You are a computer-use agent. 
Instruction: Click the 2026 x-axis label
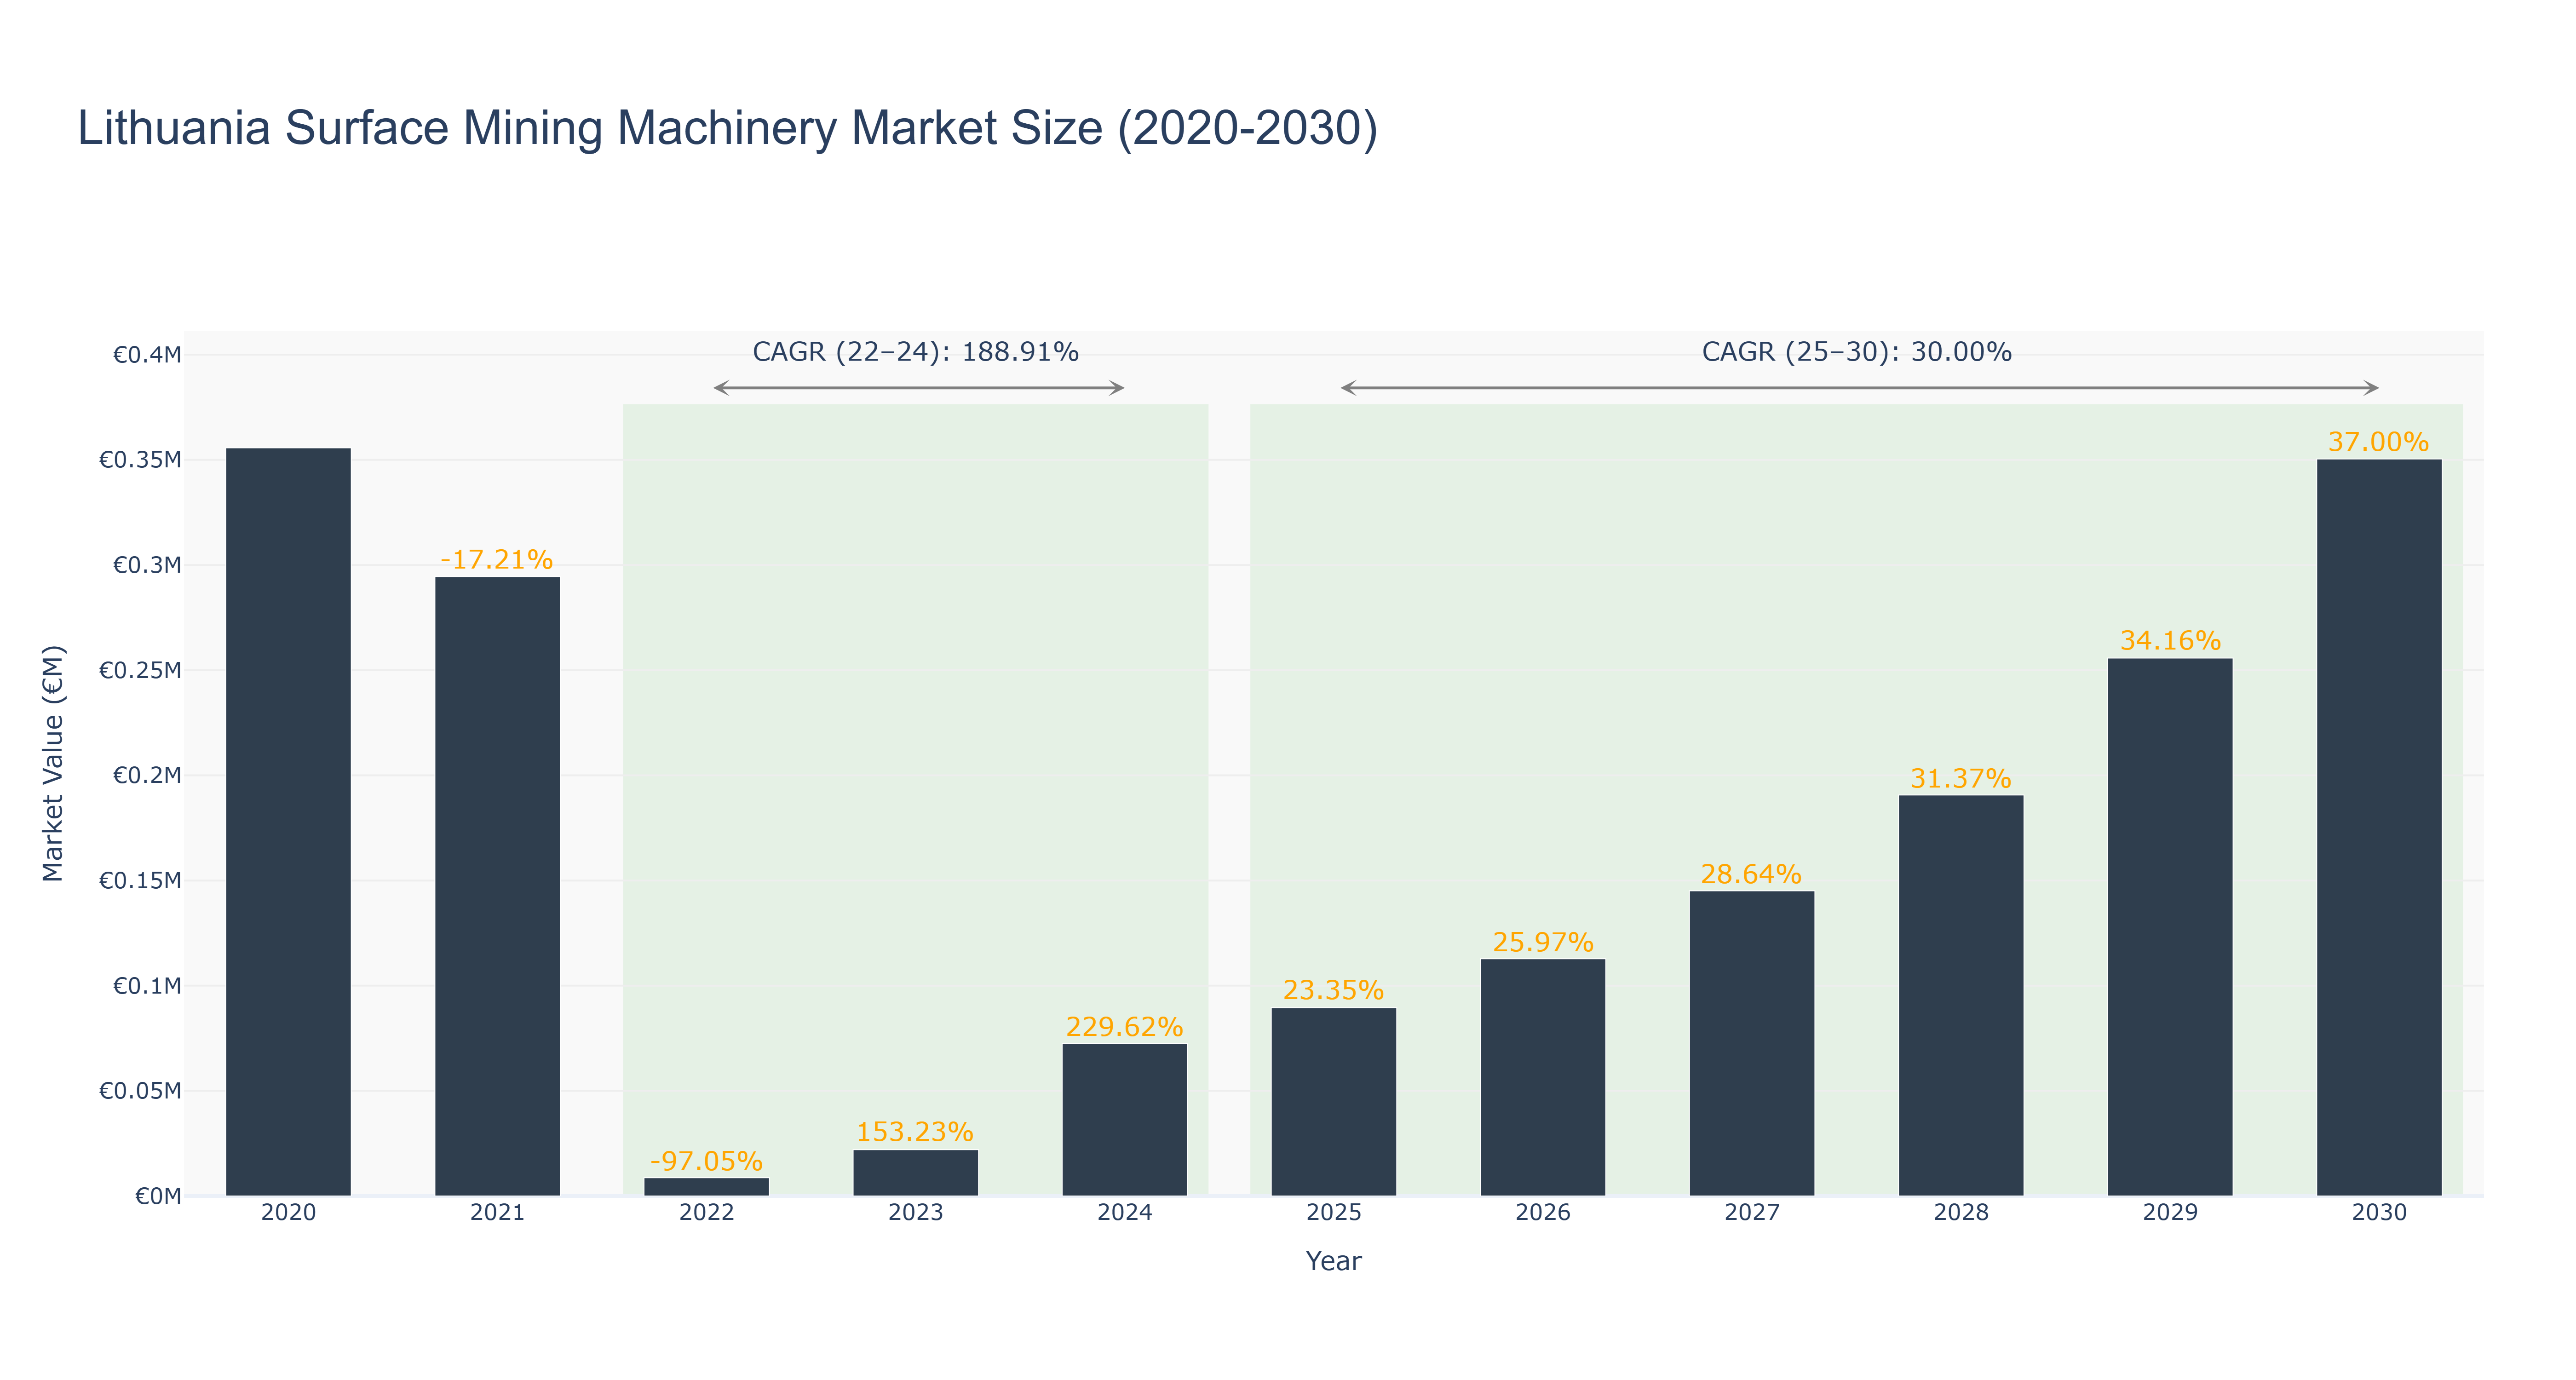pyautogui.click(x=1543, y=1213)
